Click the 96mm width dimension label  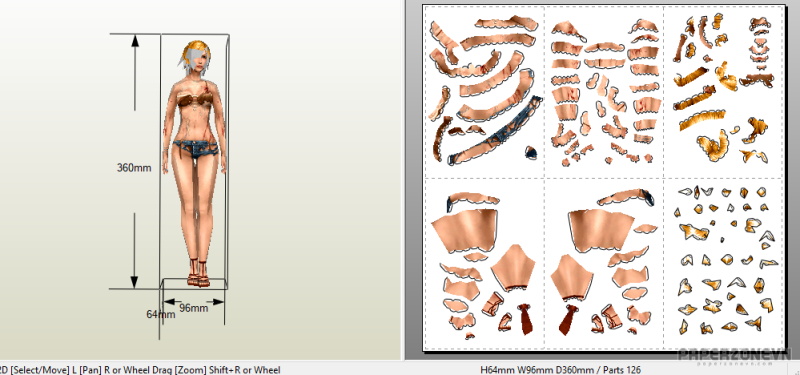(x=193, y=308)
